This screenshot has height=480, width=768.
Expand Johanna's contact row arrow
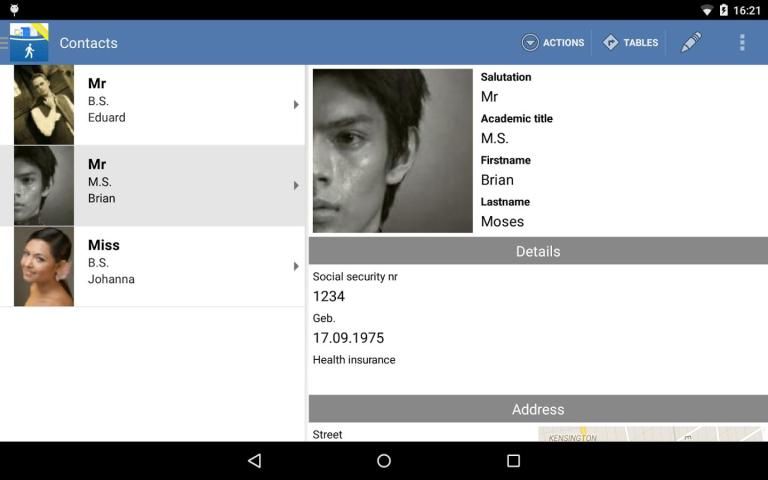click(x=296, y=266)
